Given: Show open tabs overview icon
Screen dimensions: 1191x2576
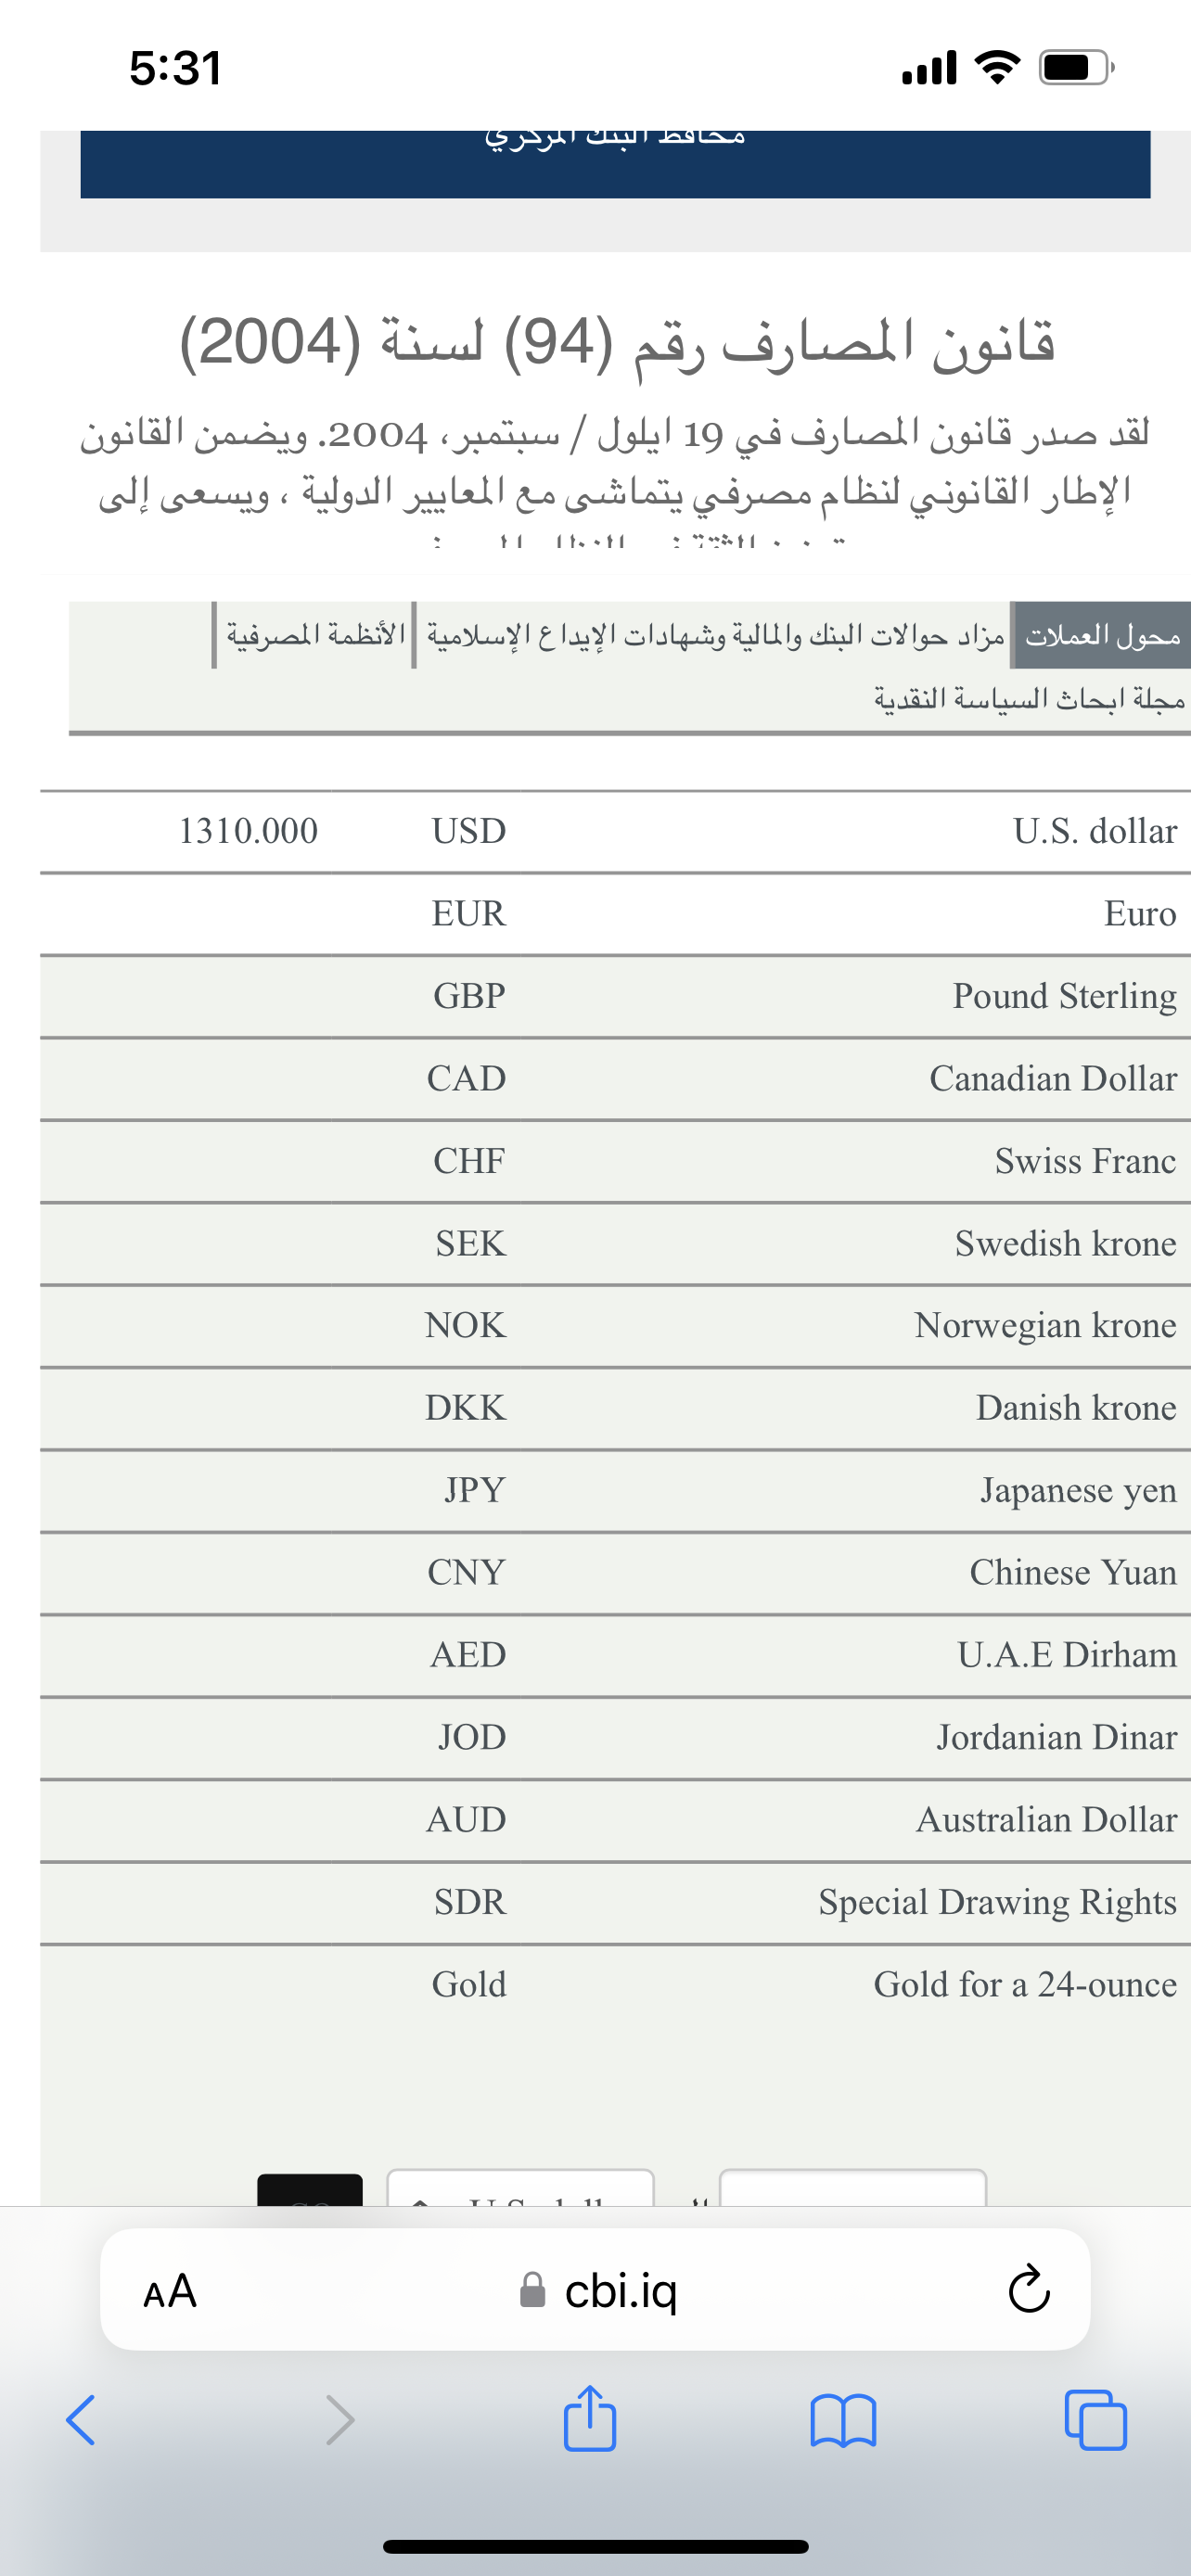Looking at the screenshot, I should click(x=1096, y=2420).
